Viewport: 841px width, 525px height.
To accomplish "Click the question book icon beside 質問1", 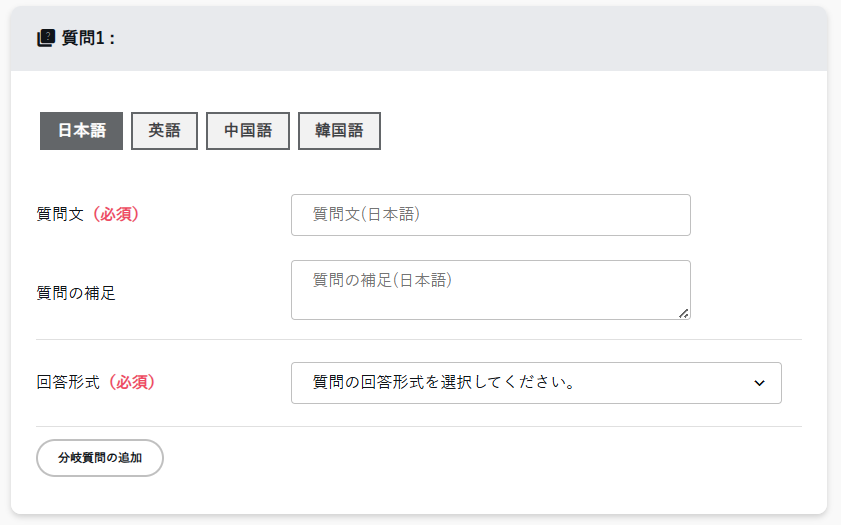I will coord(45,39).
